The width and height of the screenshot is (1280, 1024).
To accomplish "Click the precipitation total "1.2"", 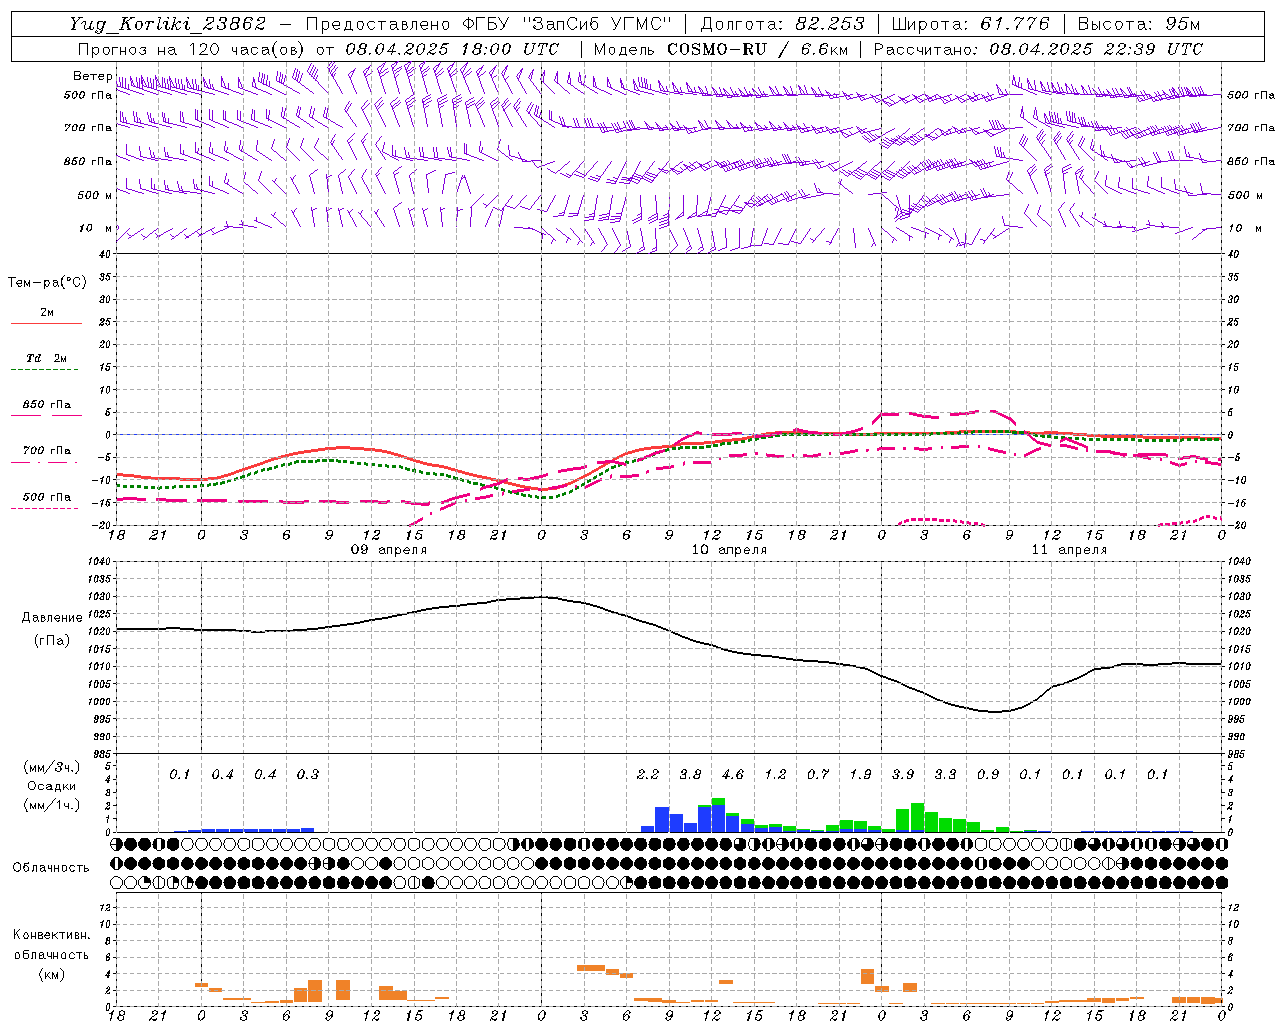I will click(x=775, y=775).
